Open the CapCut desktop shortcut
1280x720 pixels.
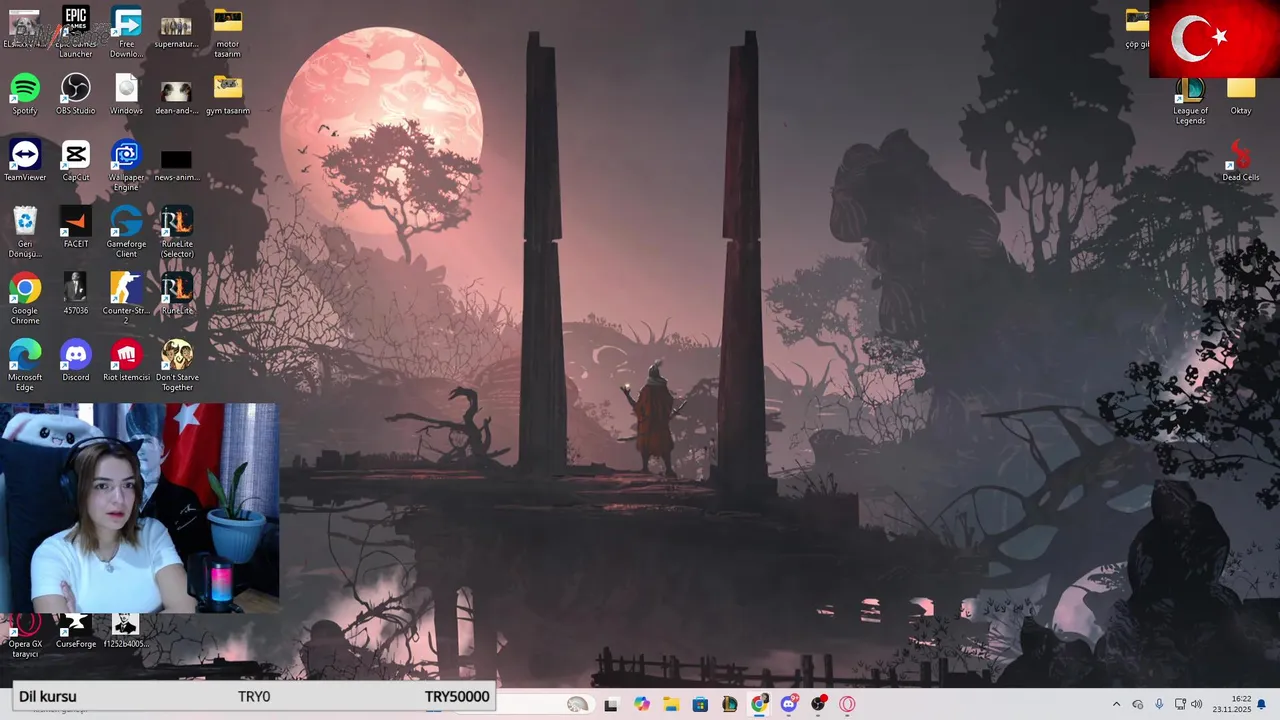[x=75, y=161]
